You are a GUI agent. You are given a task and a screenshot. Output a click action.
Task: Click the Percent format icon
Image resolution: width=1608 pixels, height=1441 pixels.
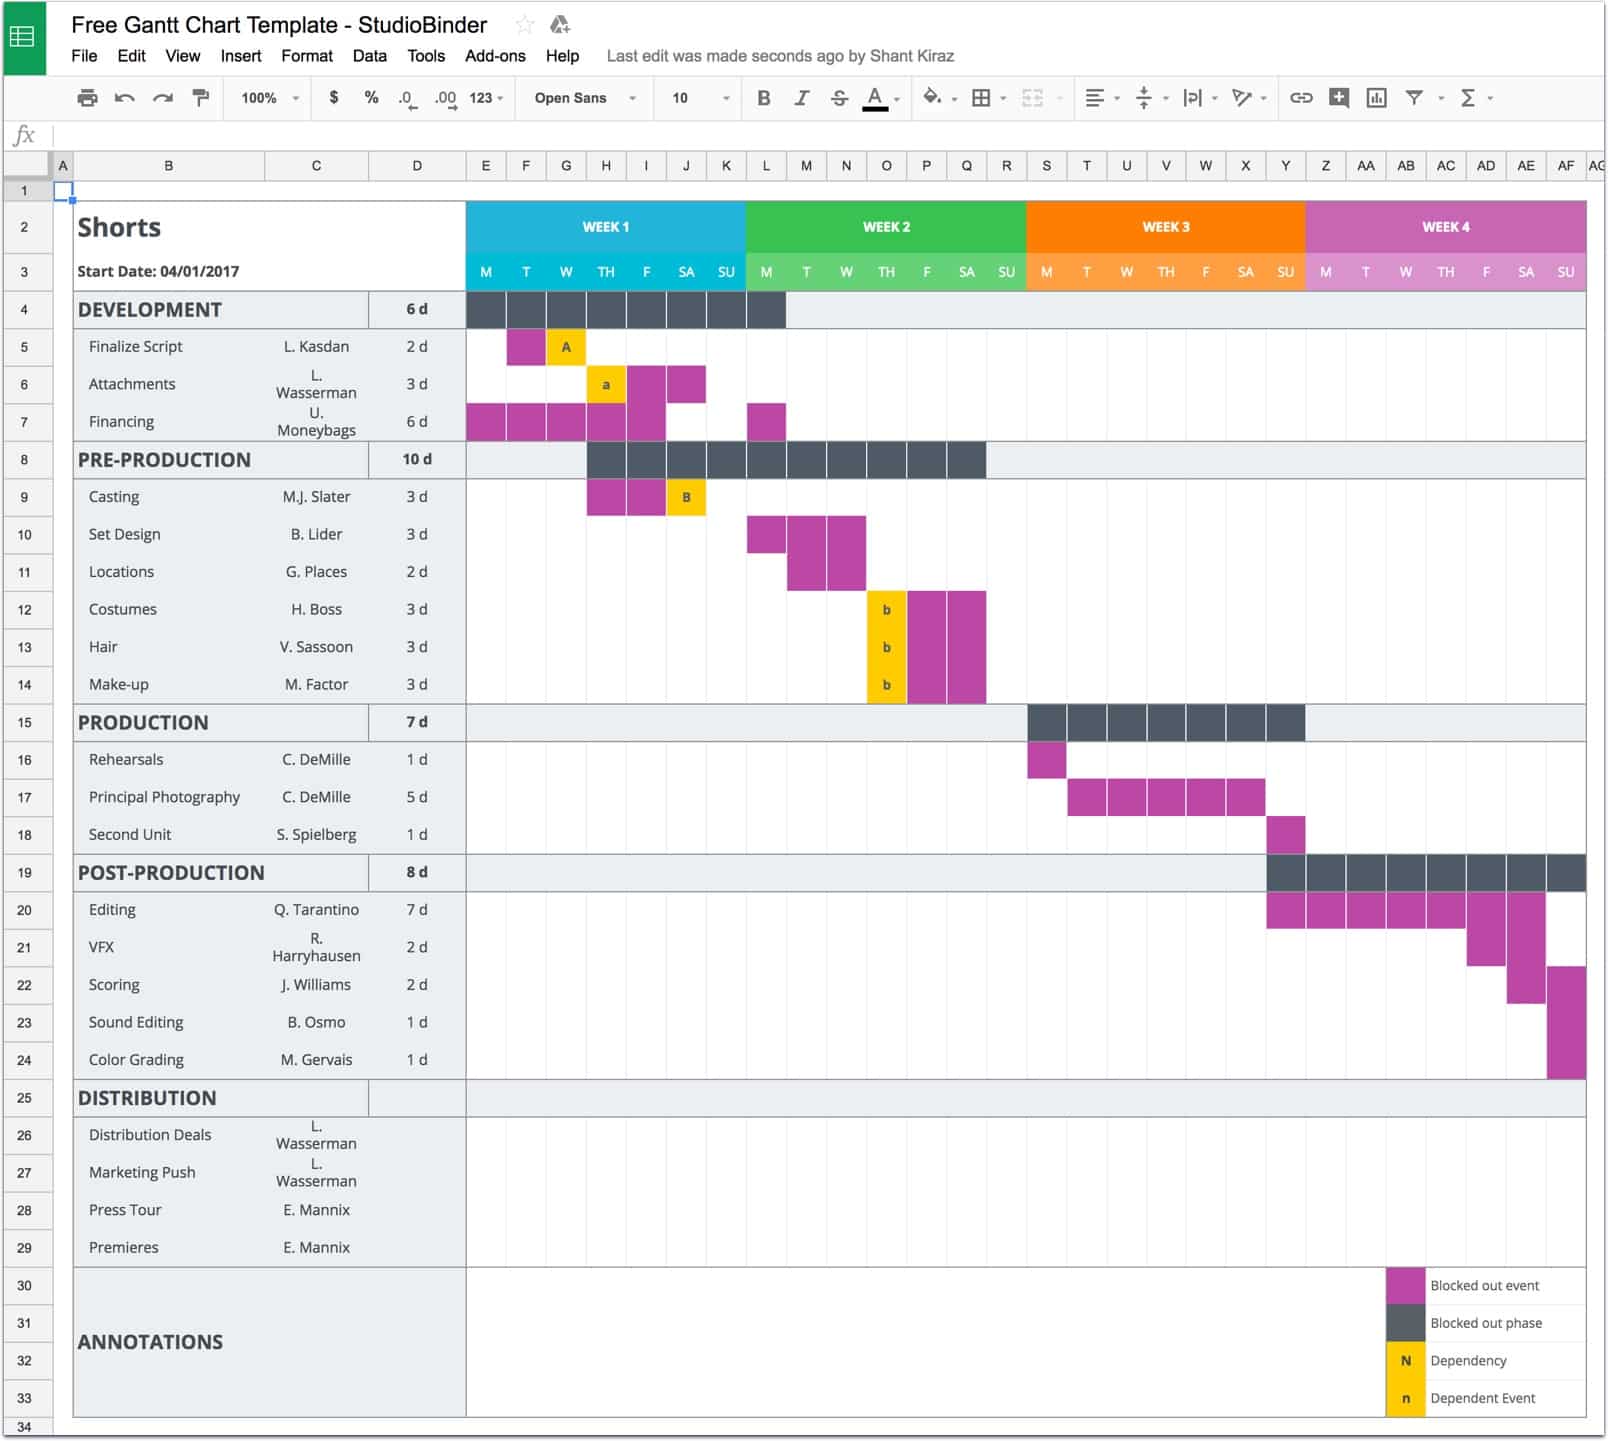pos(371,98)
